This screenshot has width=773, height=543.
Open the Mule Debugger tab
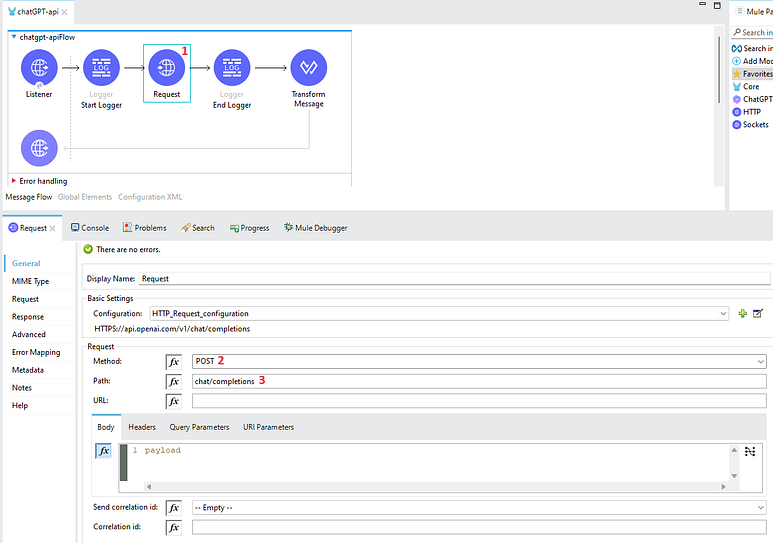316,228
